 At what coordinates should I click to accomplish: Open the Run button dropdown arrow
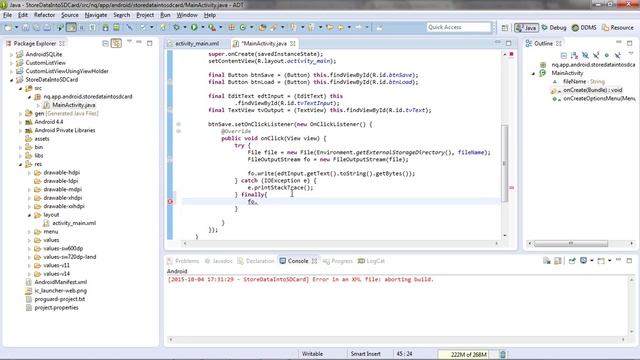[x=202, y=27]
